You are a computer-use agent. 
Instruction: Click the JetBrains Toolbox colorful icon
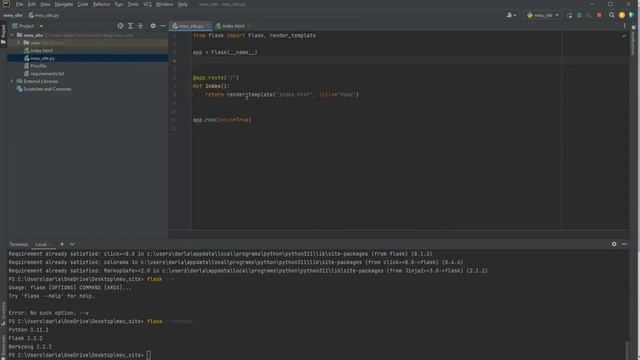click(x=631, y=16)
